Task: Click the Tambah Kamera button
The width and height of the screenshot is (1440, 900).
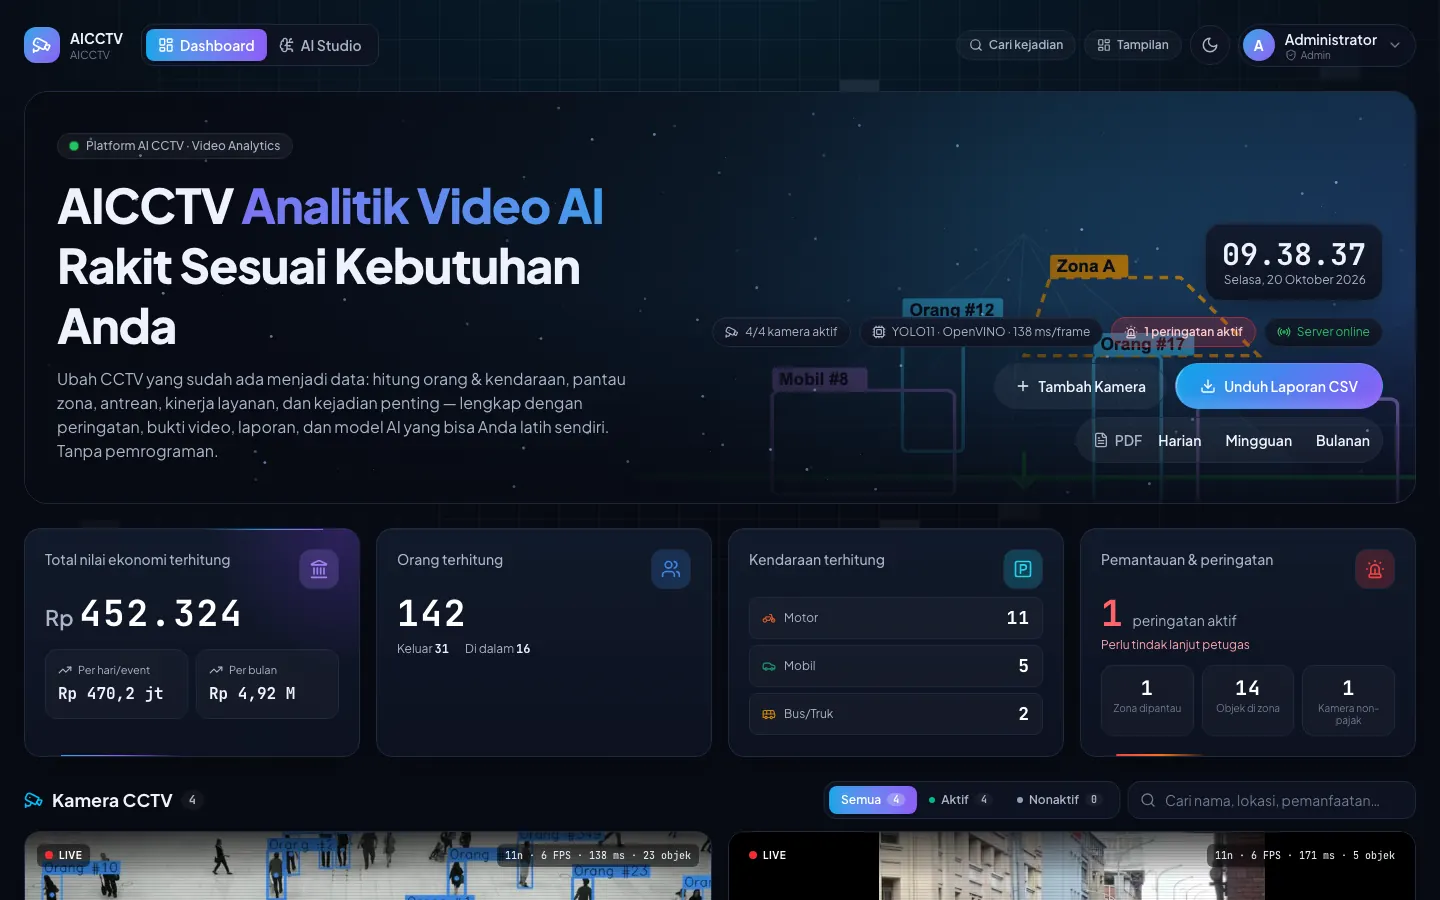Action: [1081, 386]
